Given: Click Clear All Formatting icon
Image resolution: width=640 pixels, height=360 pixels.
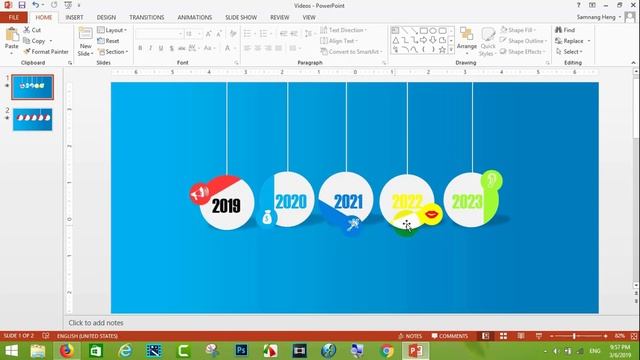Looking at the screenshot, I should (x=233, y=34).
